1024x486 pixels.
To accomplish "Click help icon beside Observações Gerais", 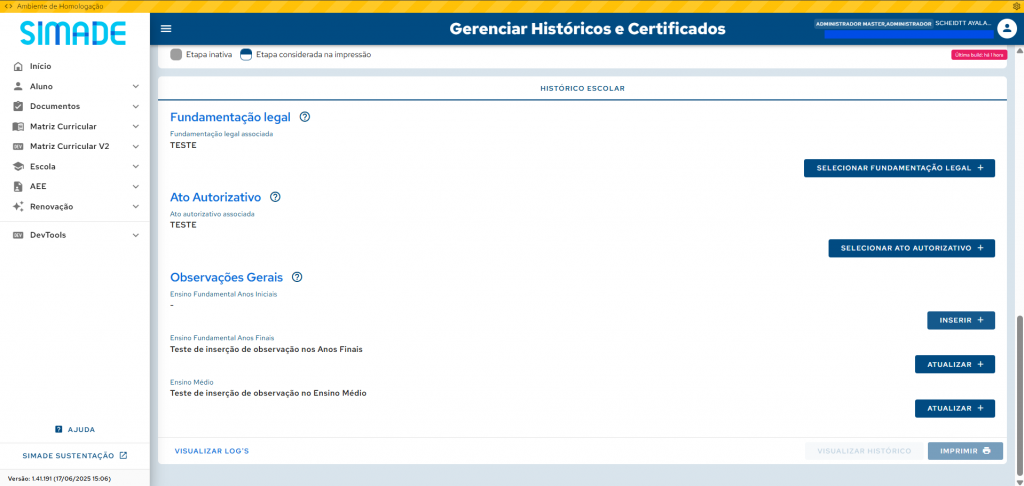I will pos(297,277).
